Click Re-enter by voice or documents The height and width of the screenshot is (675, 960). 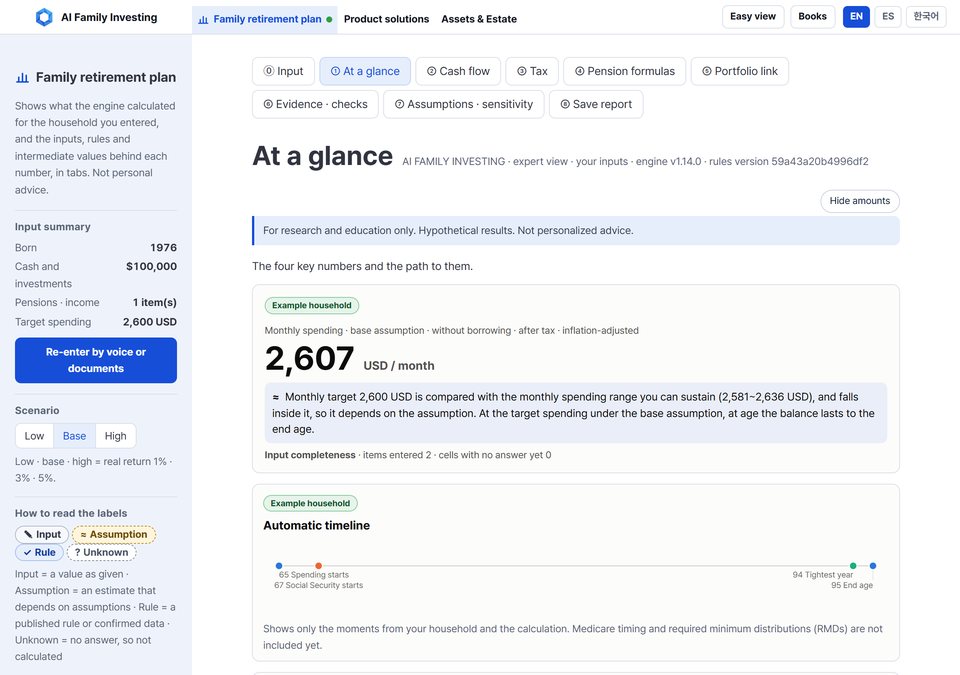click(x=96, y=360)
